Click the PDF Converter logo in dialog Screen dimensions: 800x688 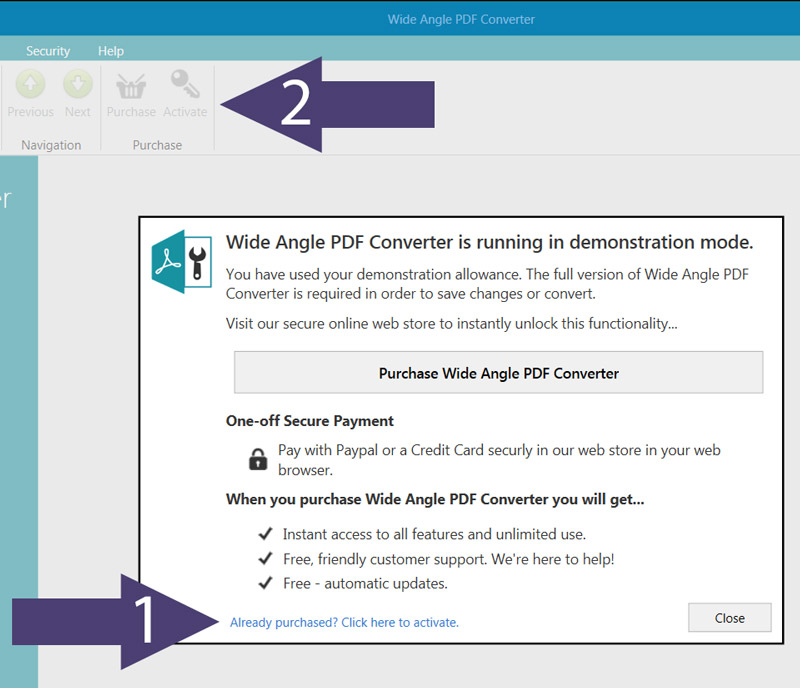pos(182,261)
